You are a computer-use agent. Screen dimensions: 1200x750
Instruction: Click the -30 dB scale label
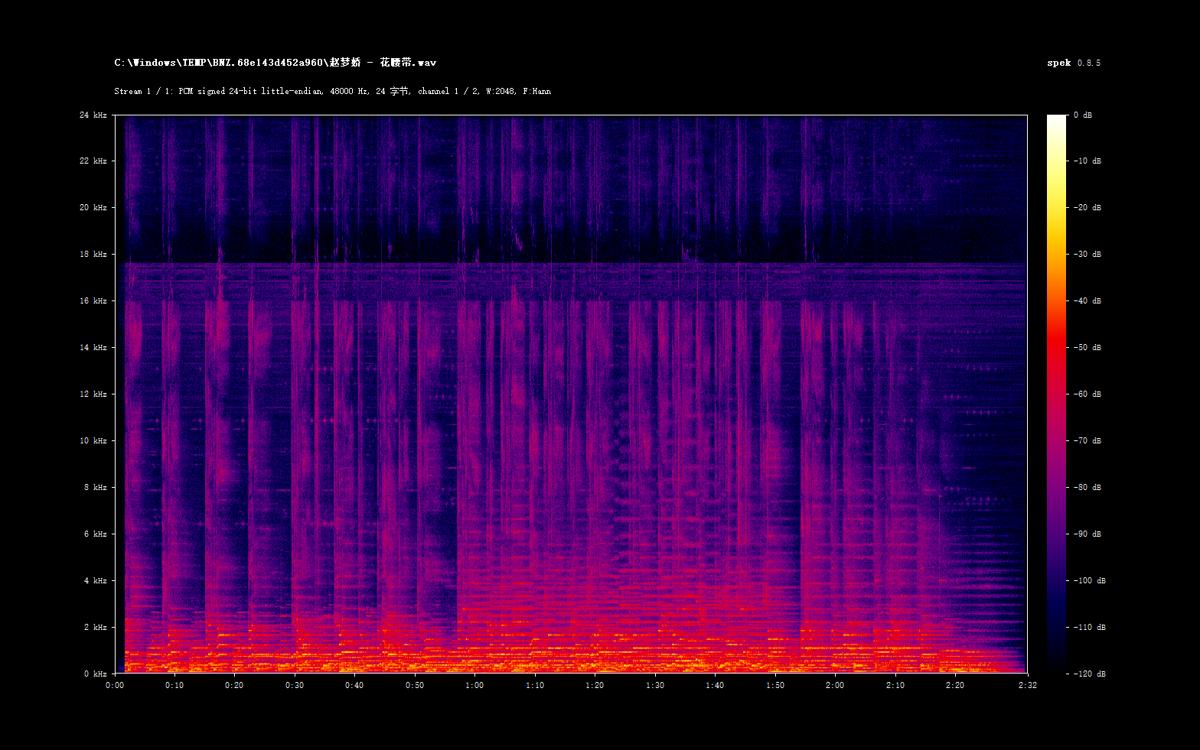1082,254
